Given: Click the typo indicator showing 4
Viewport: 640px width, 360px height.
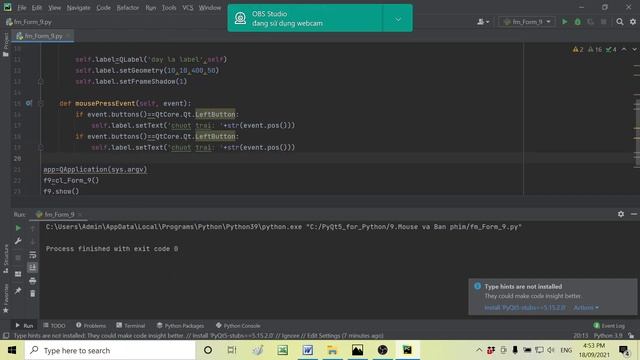Looking at the screenshot, I should pyautogui.click(x=611, y=49).
